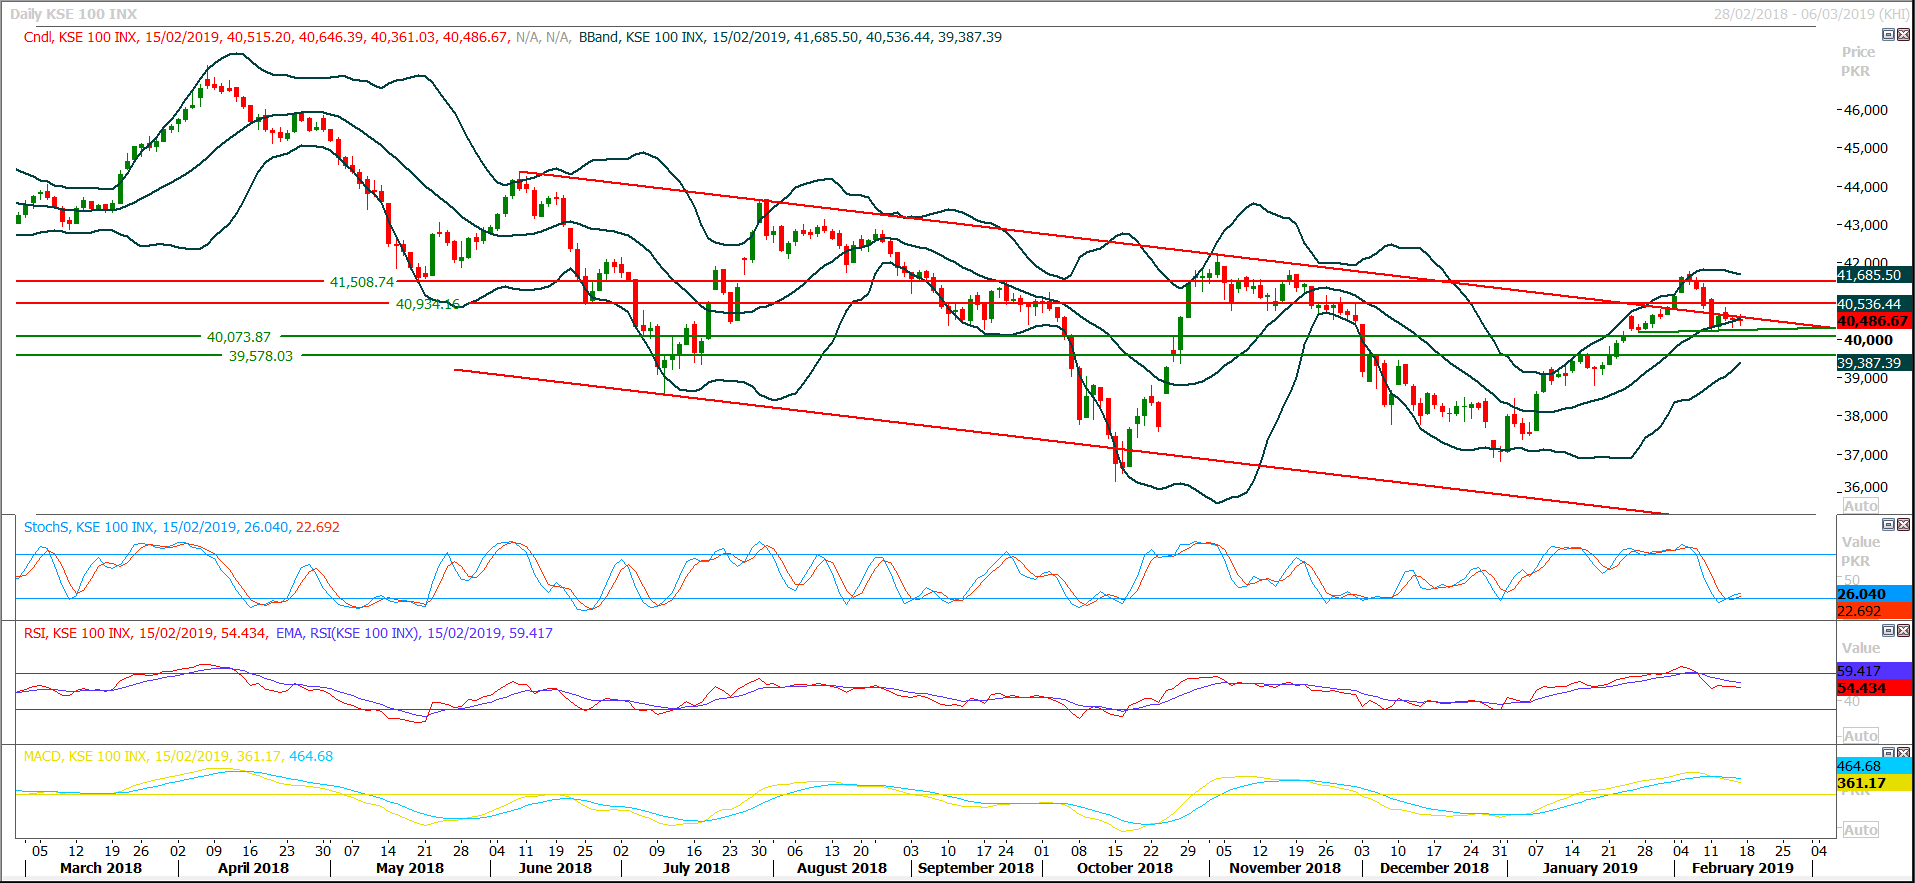The width and height of the screenshot is (1915, 883).
Task: Click July 2018 on the time axis
Action: tap(696, 868)
